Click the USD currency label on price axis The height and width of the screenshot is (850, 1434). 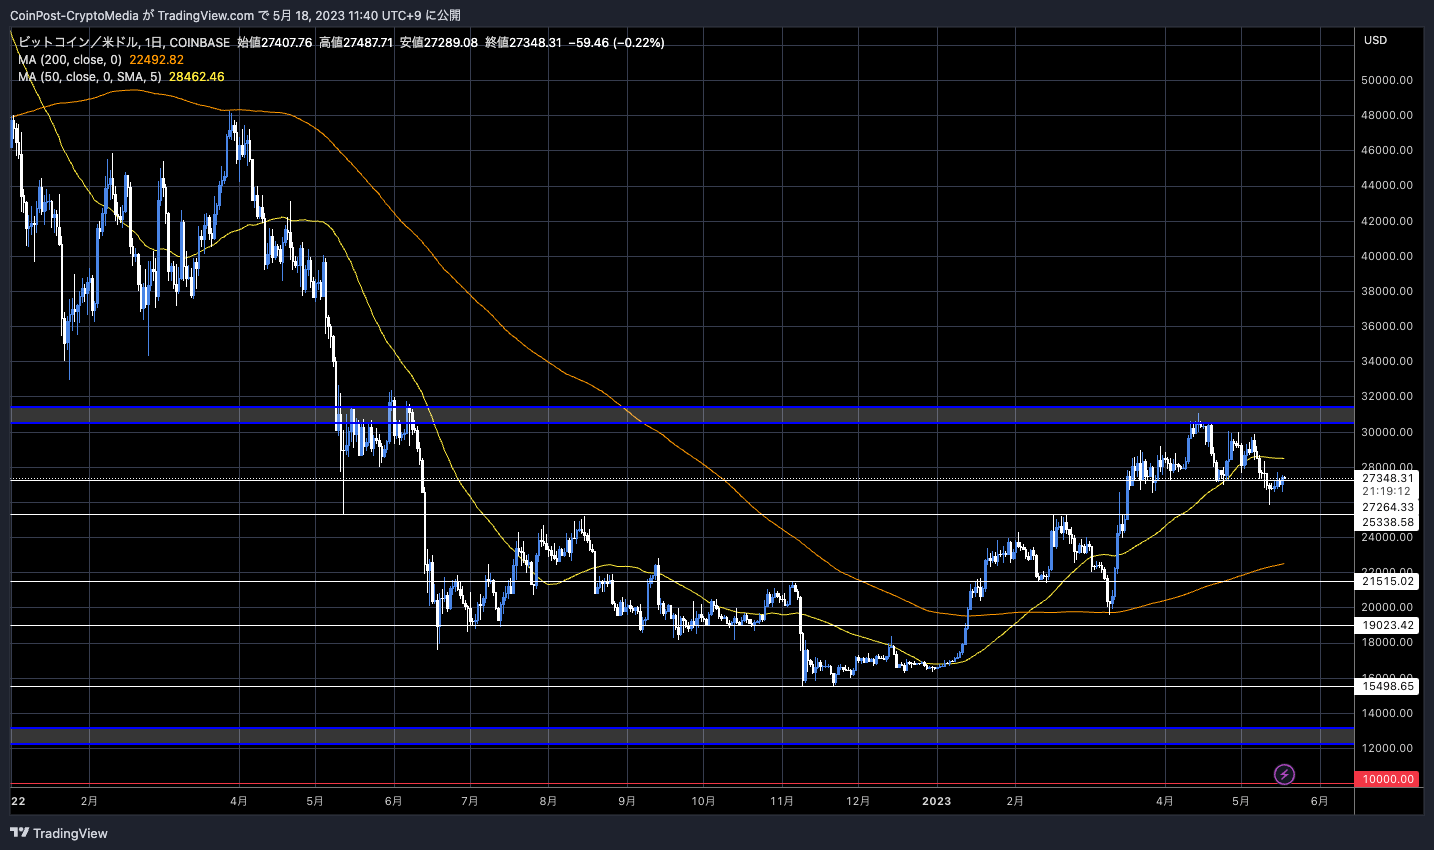click(1376, 40)
